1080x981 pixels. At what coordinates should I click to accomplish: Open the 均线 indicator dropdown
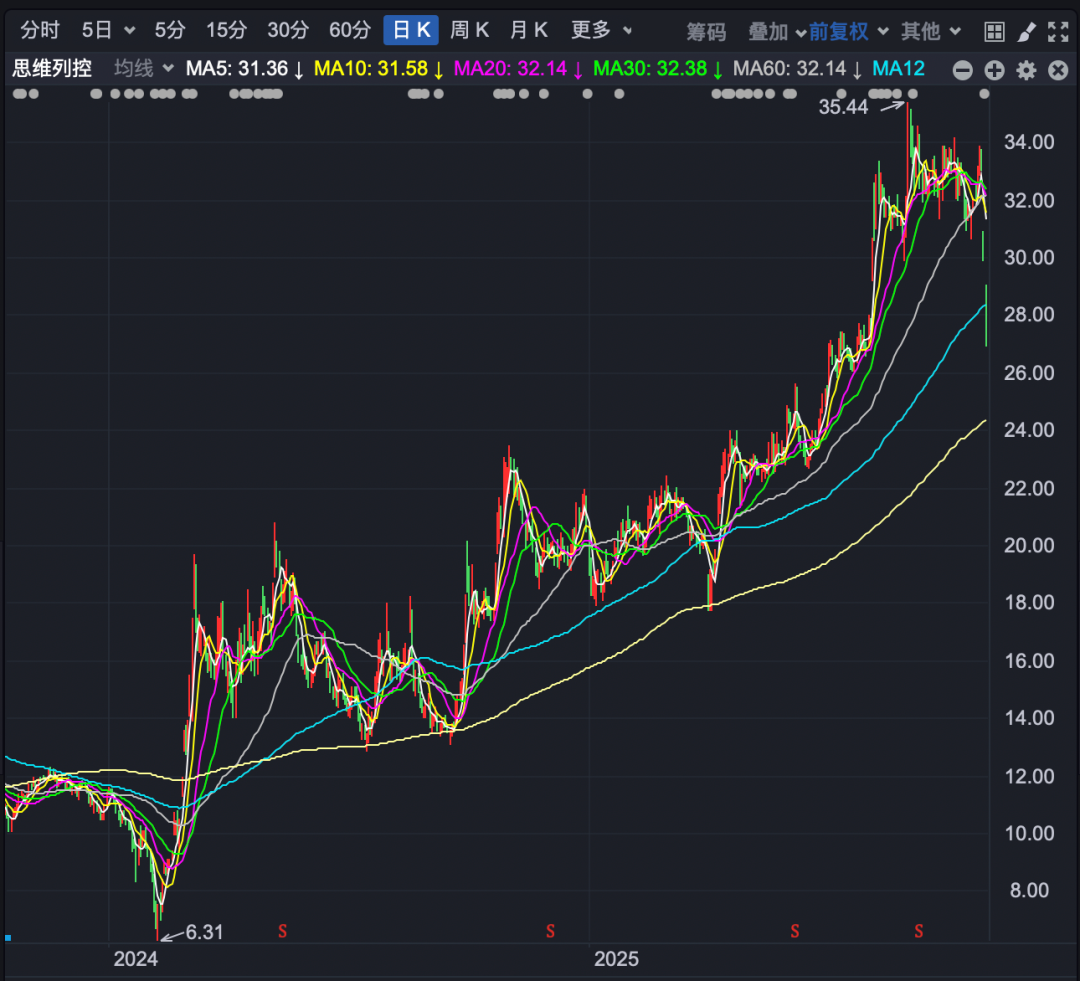point(143,69)
